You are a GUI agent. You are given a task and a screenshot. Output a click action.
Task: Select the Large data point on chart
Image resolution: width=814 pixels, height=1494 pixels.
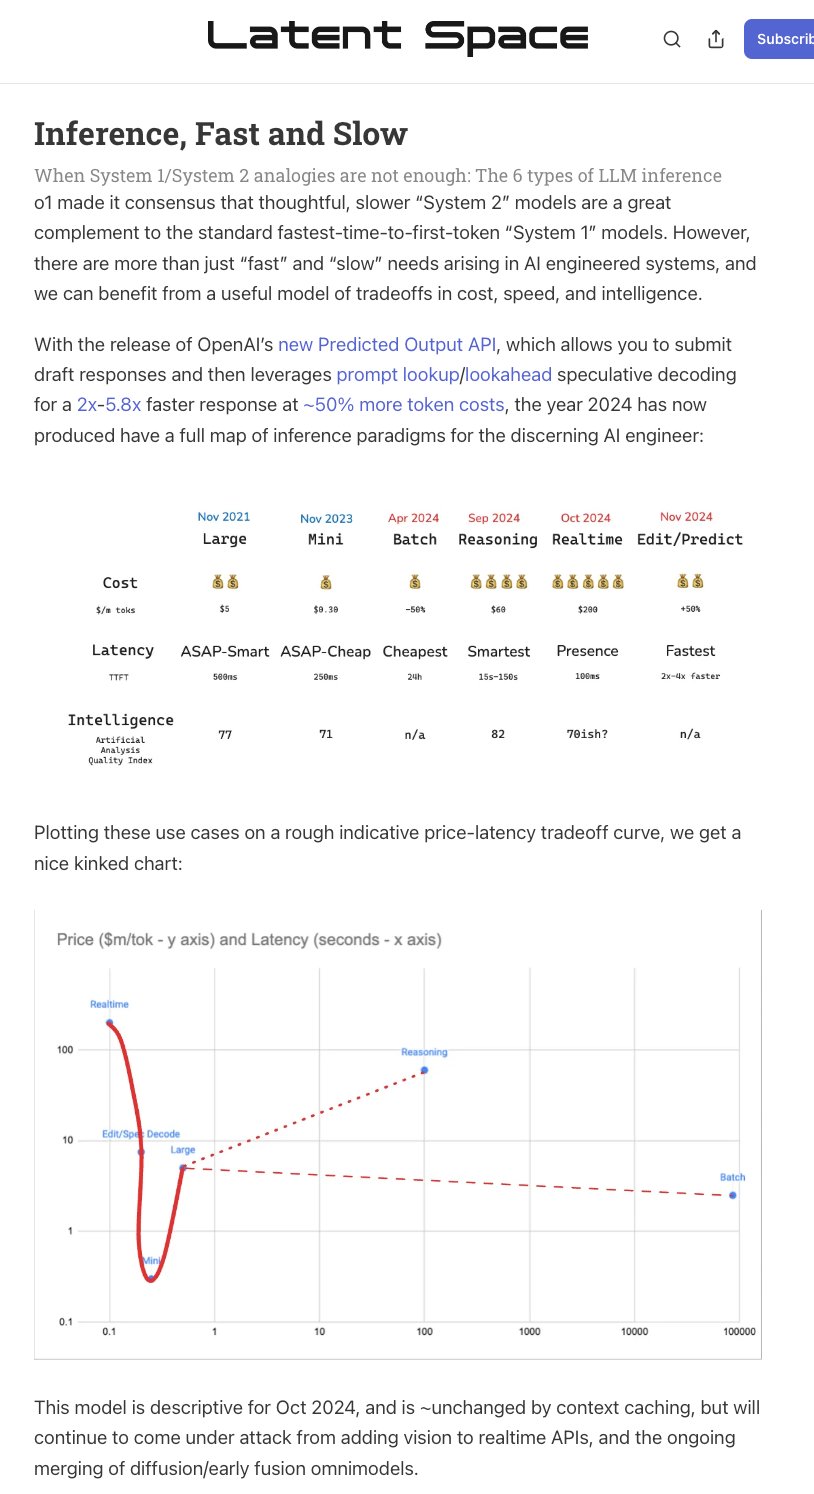coord(182,1167)
